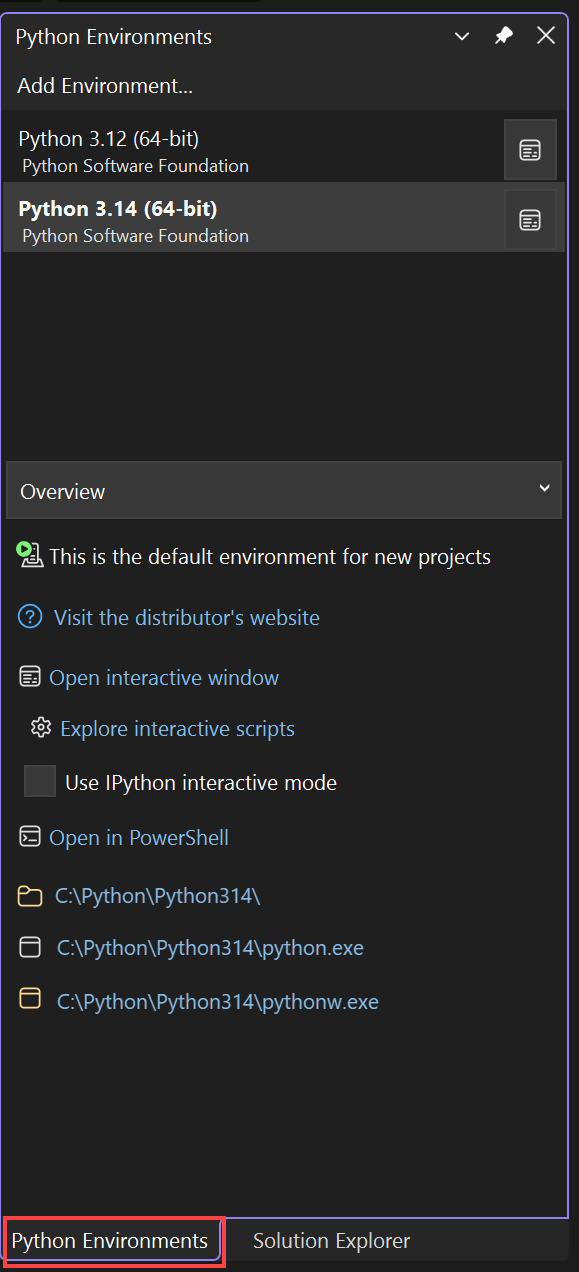Click the folder icon beside C:\Python\Python314\
The width and height of the screenshot is (579, 1272).
pos(29,896)
